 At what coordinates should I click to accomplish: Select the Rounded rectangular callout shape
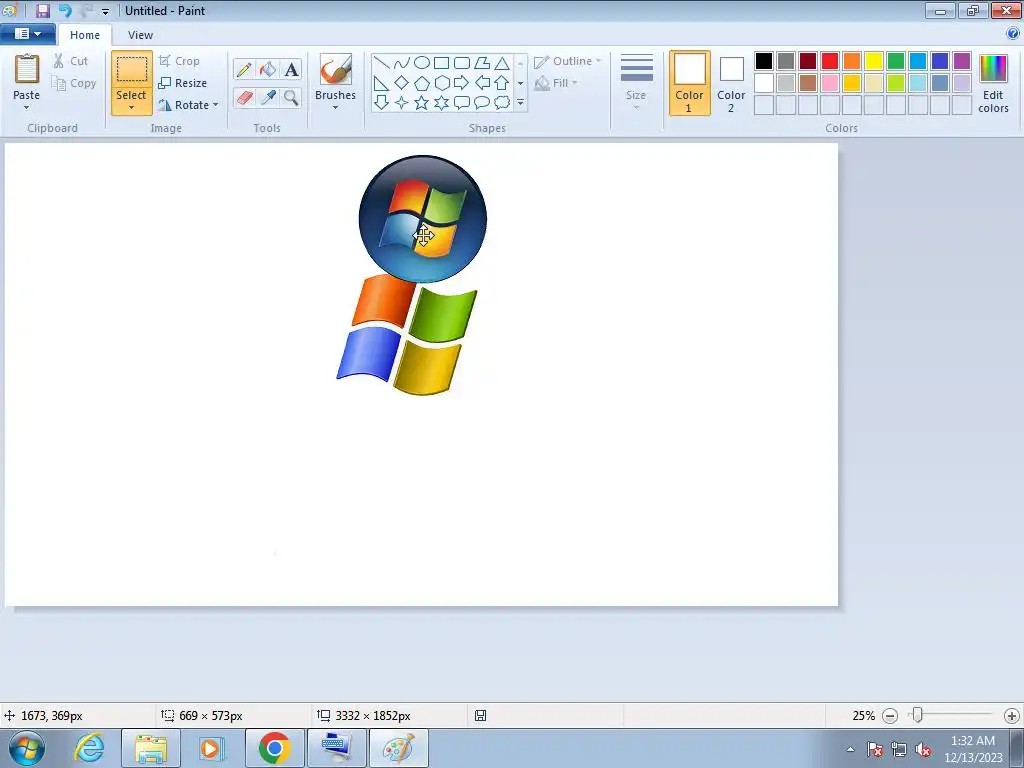[462, 103]
